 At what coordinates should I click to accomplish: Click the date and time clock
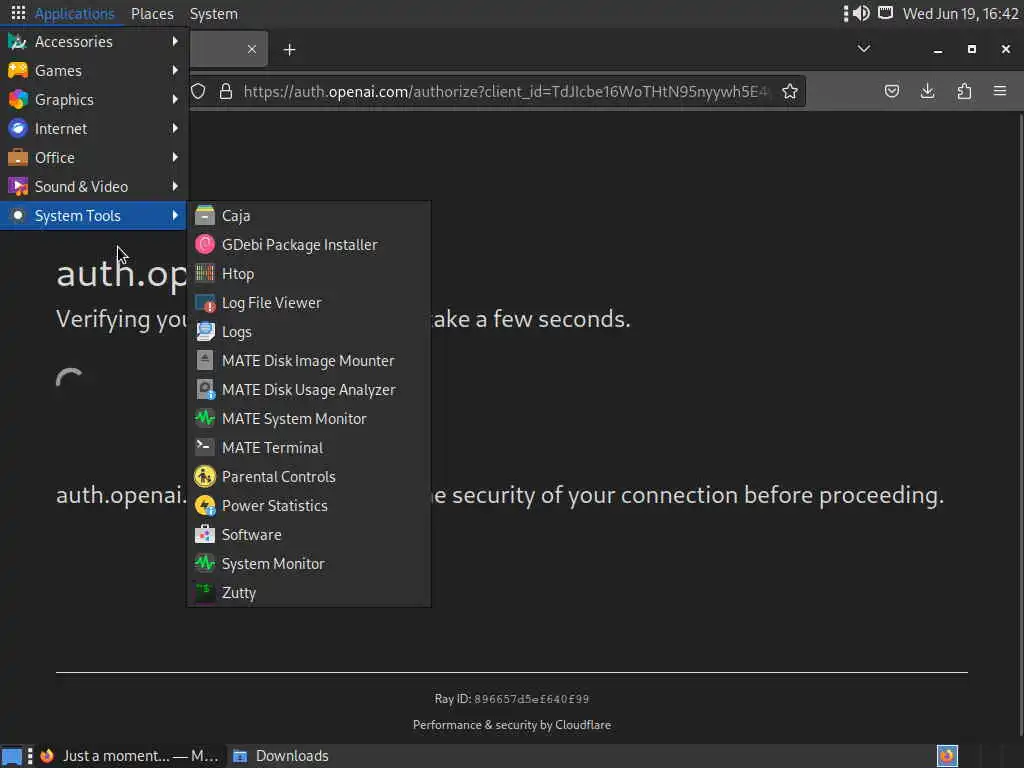(960, 14)
